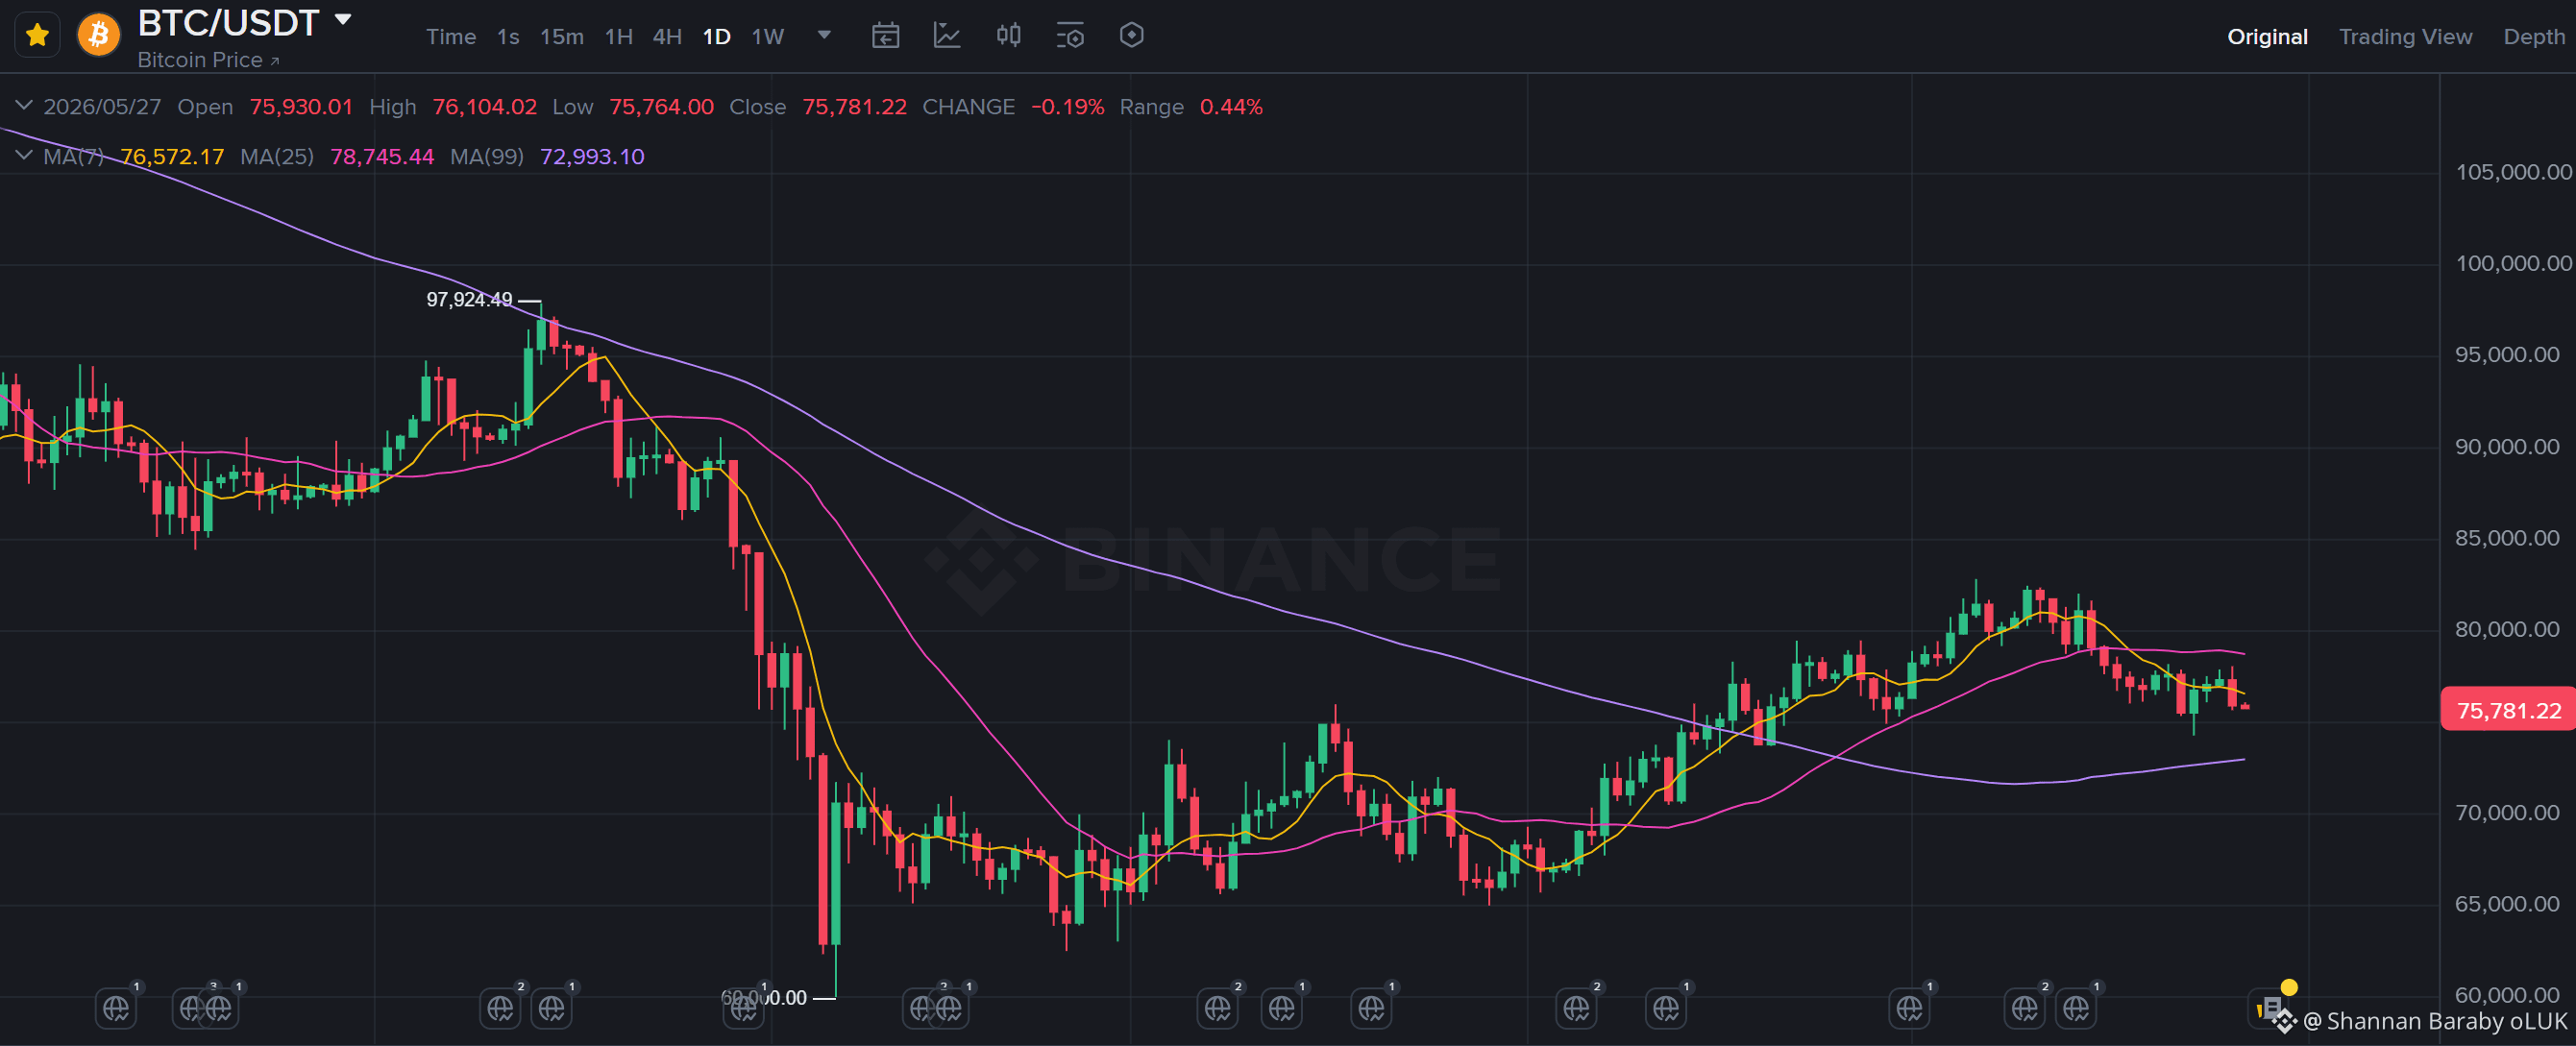Switch to the Trading View chart

pos(2405,37)
